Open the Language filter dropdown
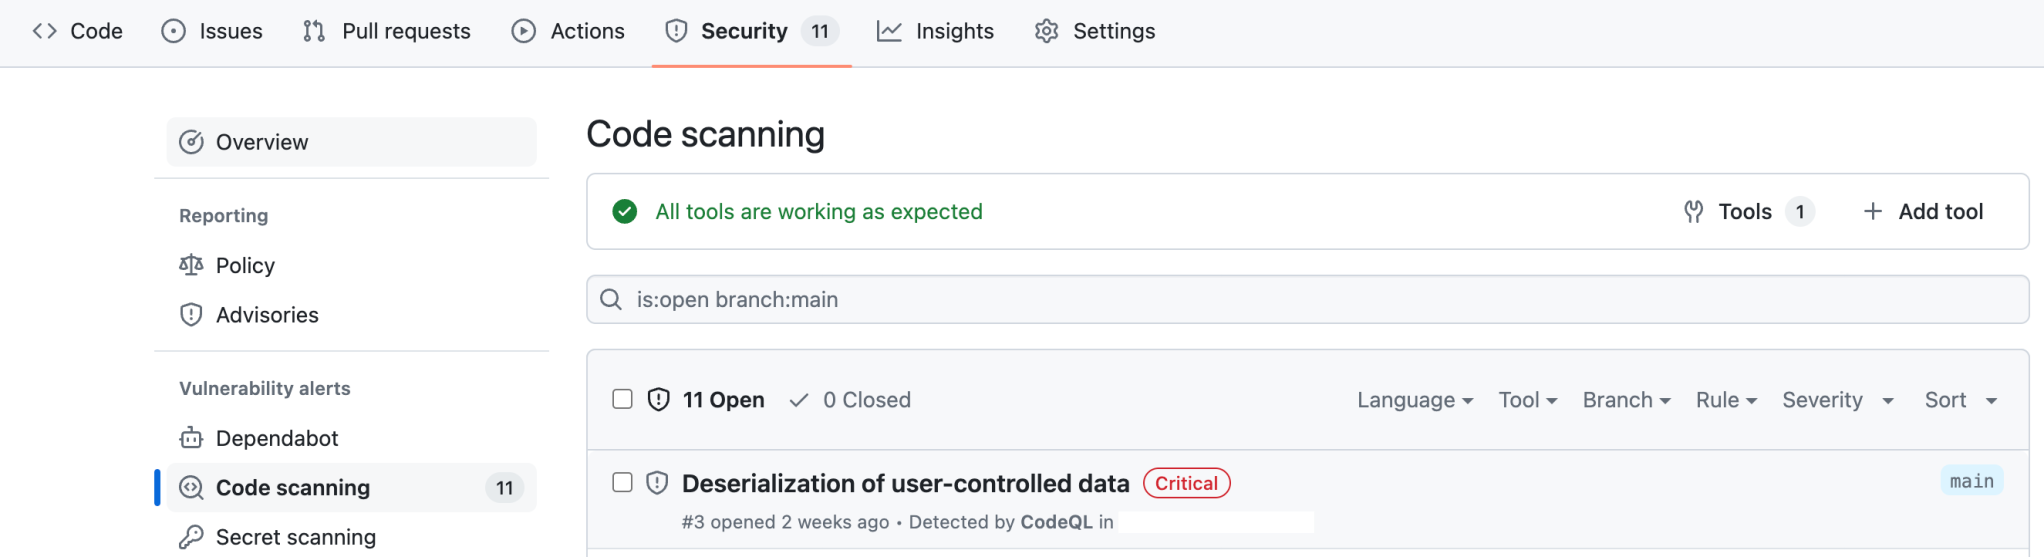The height and width of the screenshot is (557, 2044). tap(1414, 400)
